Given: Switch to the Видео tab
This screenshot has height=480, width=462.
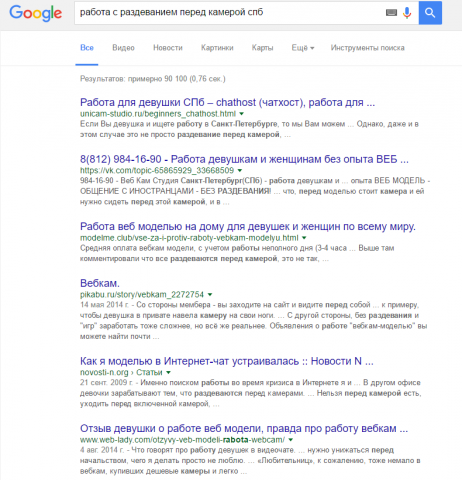Looking at the screenshot, I should pos(123,48).
